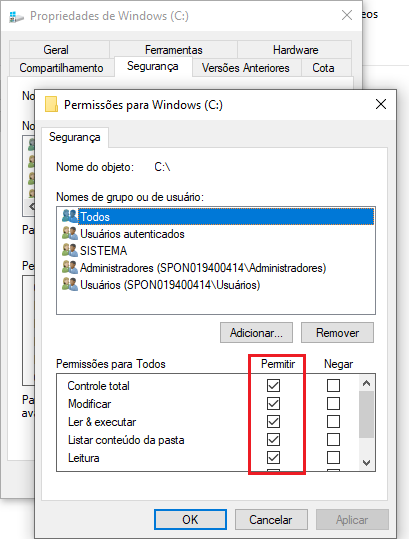Click the drive icon in Propriedades title bar
This screenshot has width=420, height=539.
[x=16, y=16]
